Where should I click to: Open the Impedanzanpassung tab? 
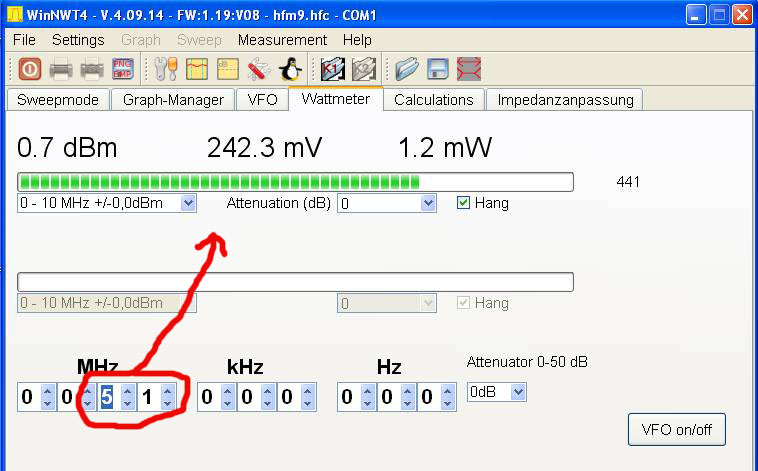point(565,100)
